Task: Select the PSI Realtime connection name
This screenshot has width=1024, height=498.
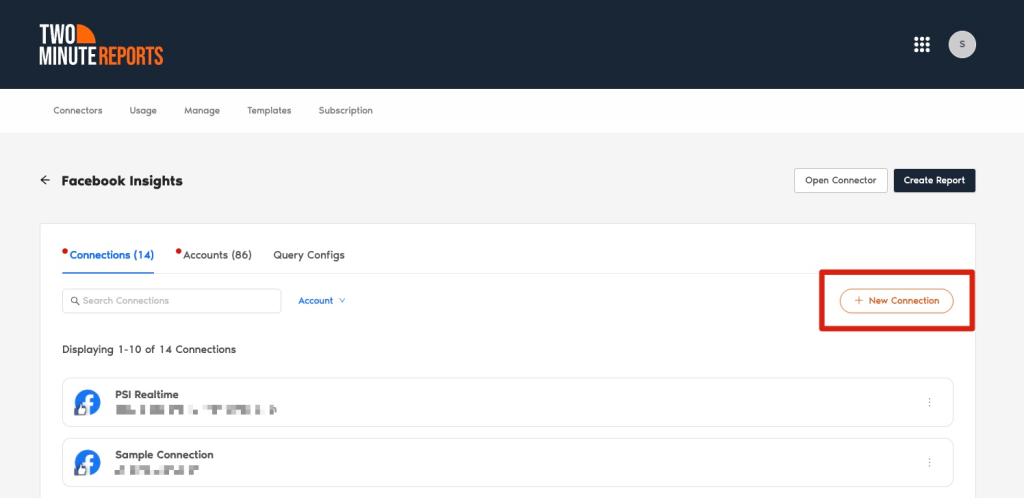Action: click(x=147, y=394)
